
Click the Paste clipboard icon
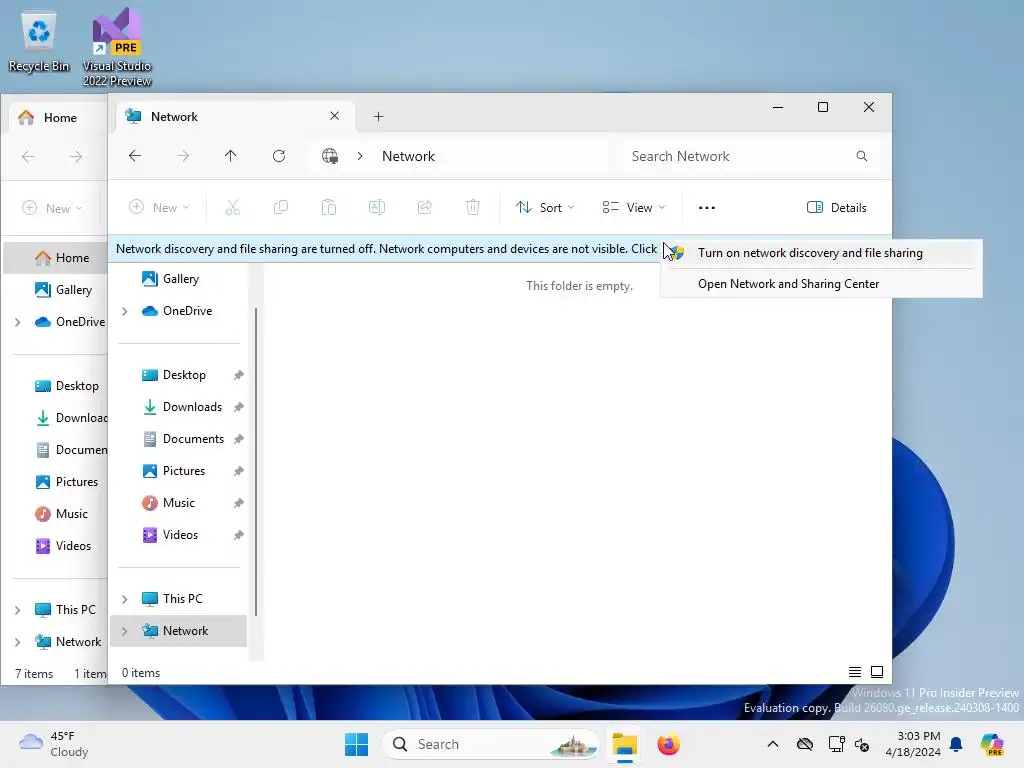328,208
